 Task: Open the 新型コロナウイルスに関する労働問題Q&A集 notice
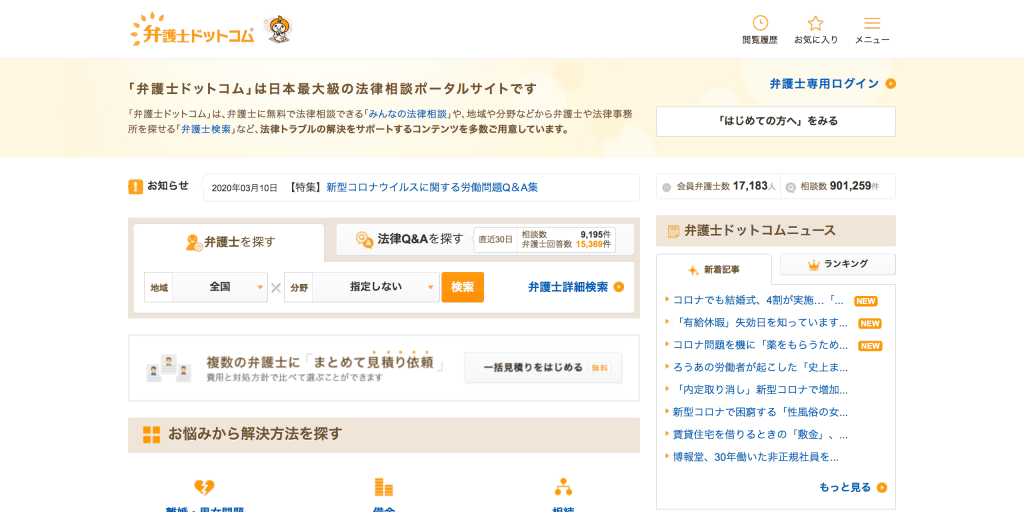432,187
